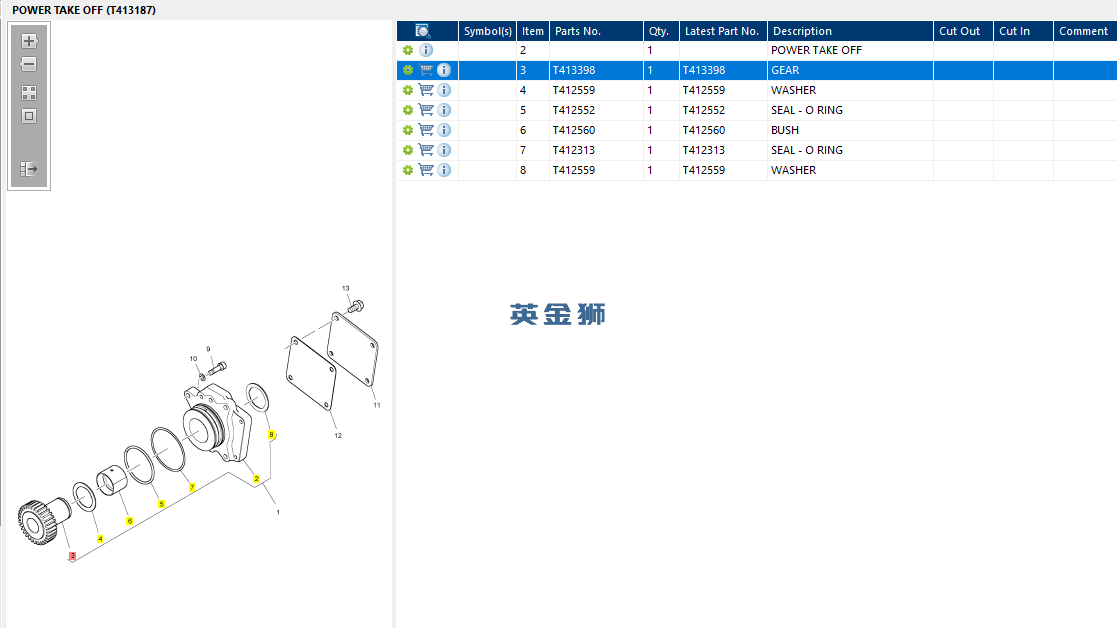Zoom in on the parts diagram
The height and width of the screenshot is (628, 1117).
click(28, 41)
